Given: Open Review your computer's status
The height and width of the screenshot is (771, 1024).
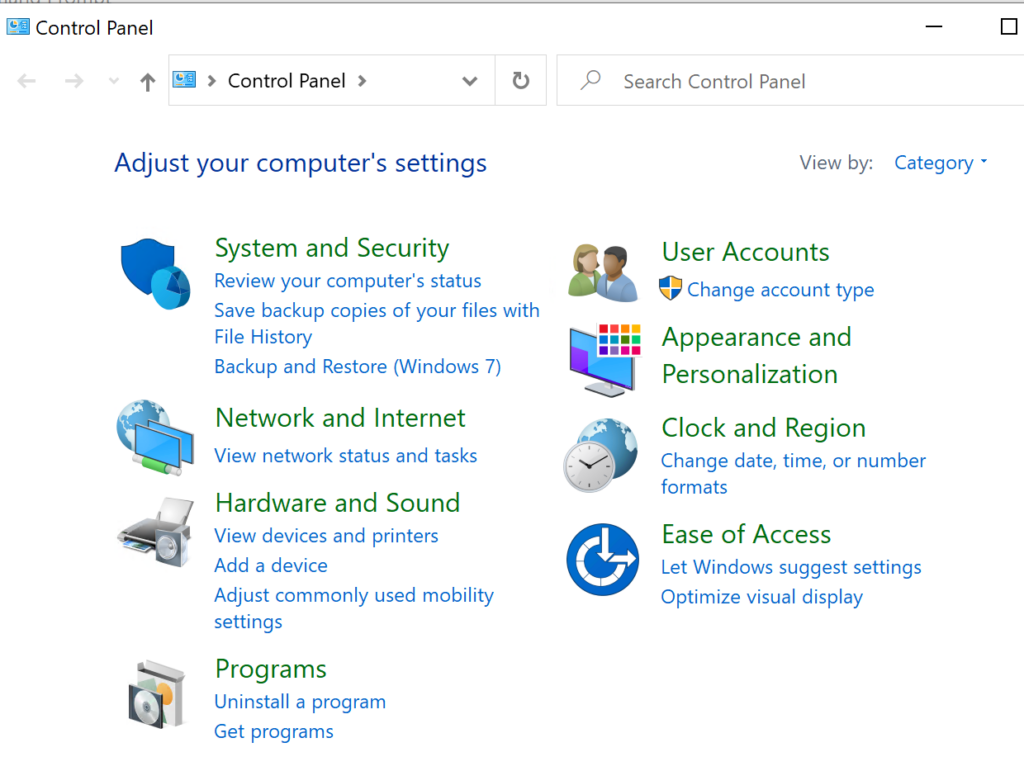Looking at the screenshot, I should [x=347, y=281].
